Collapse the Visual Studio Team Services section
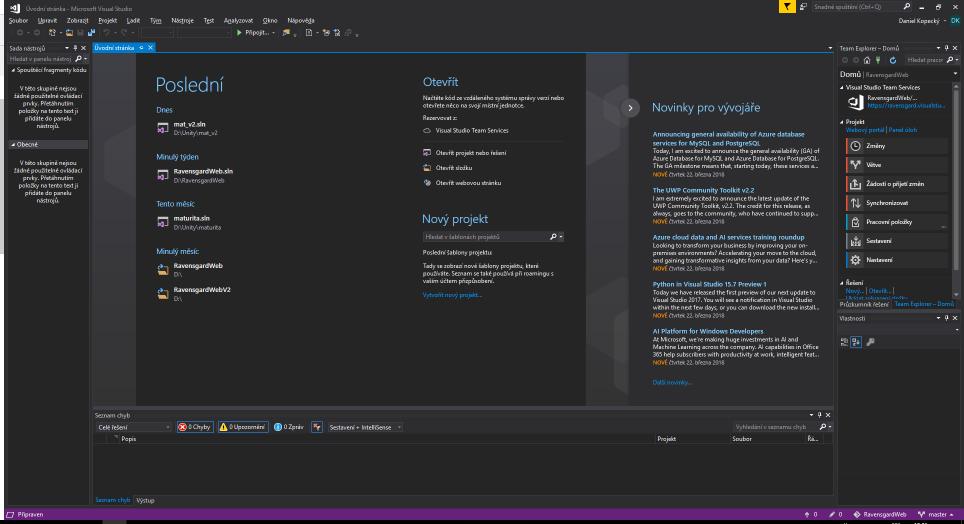 (x=842, y=87)
